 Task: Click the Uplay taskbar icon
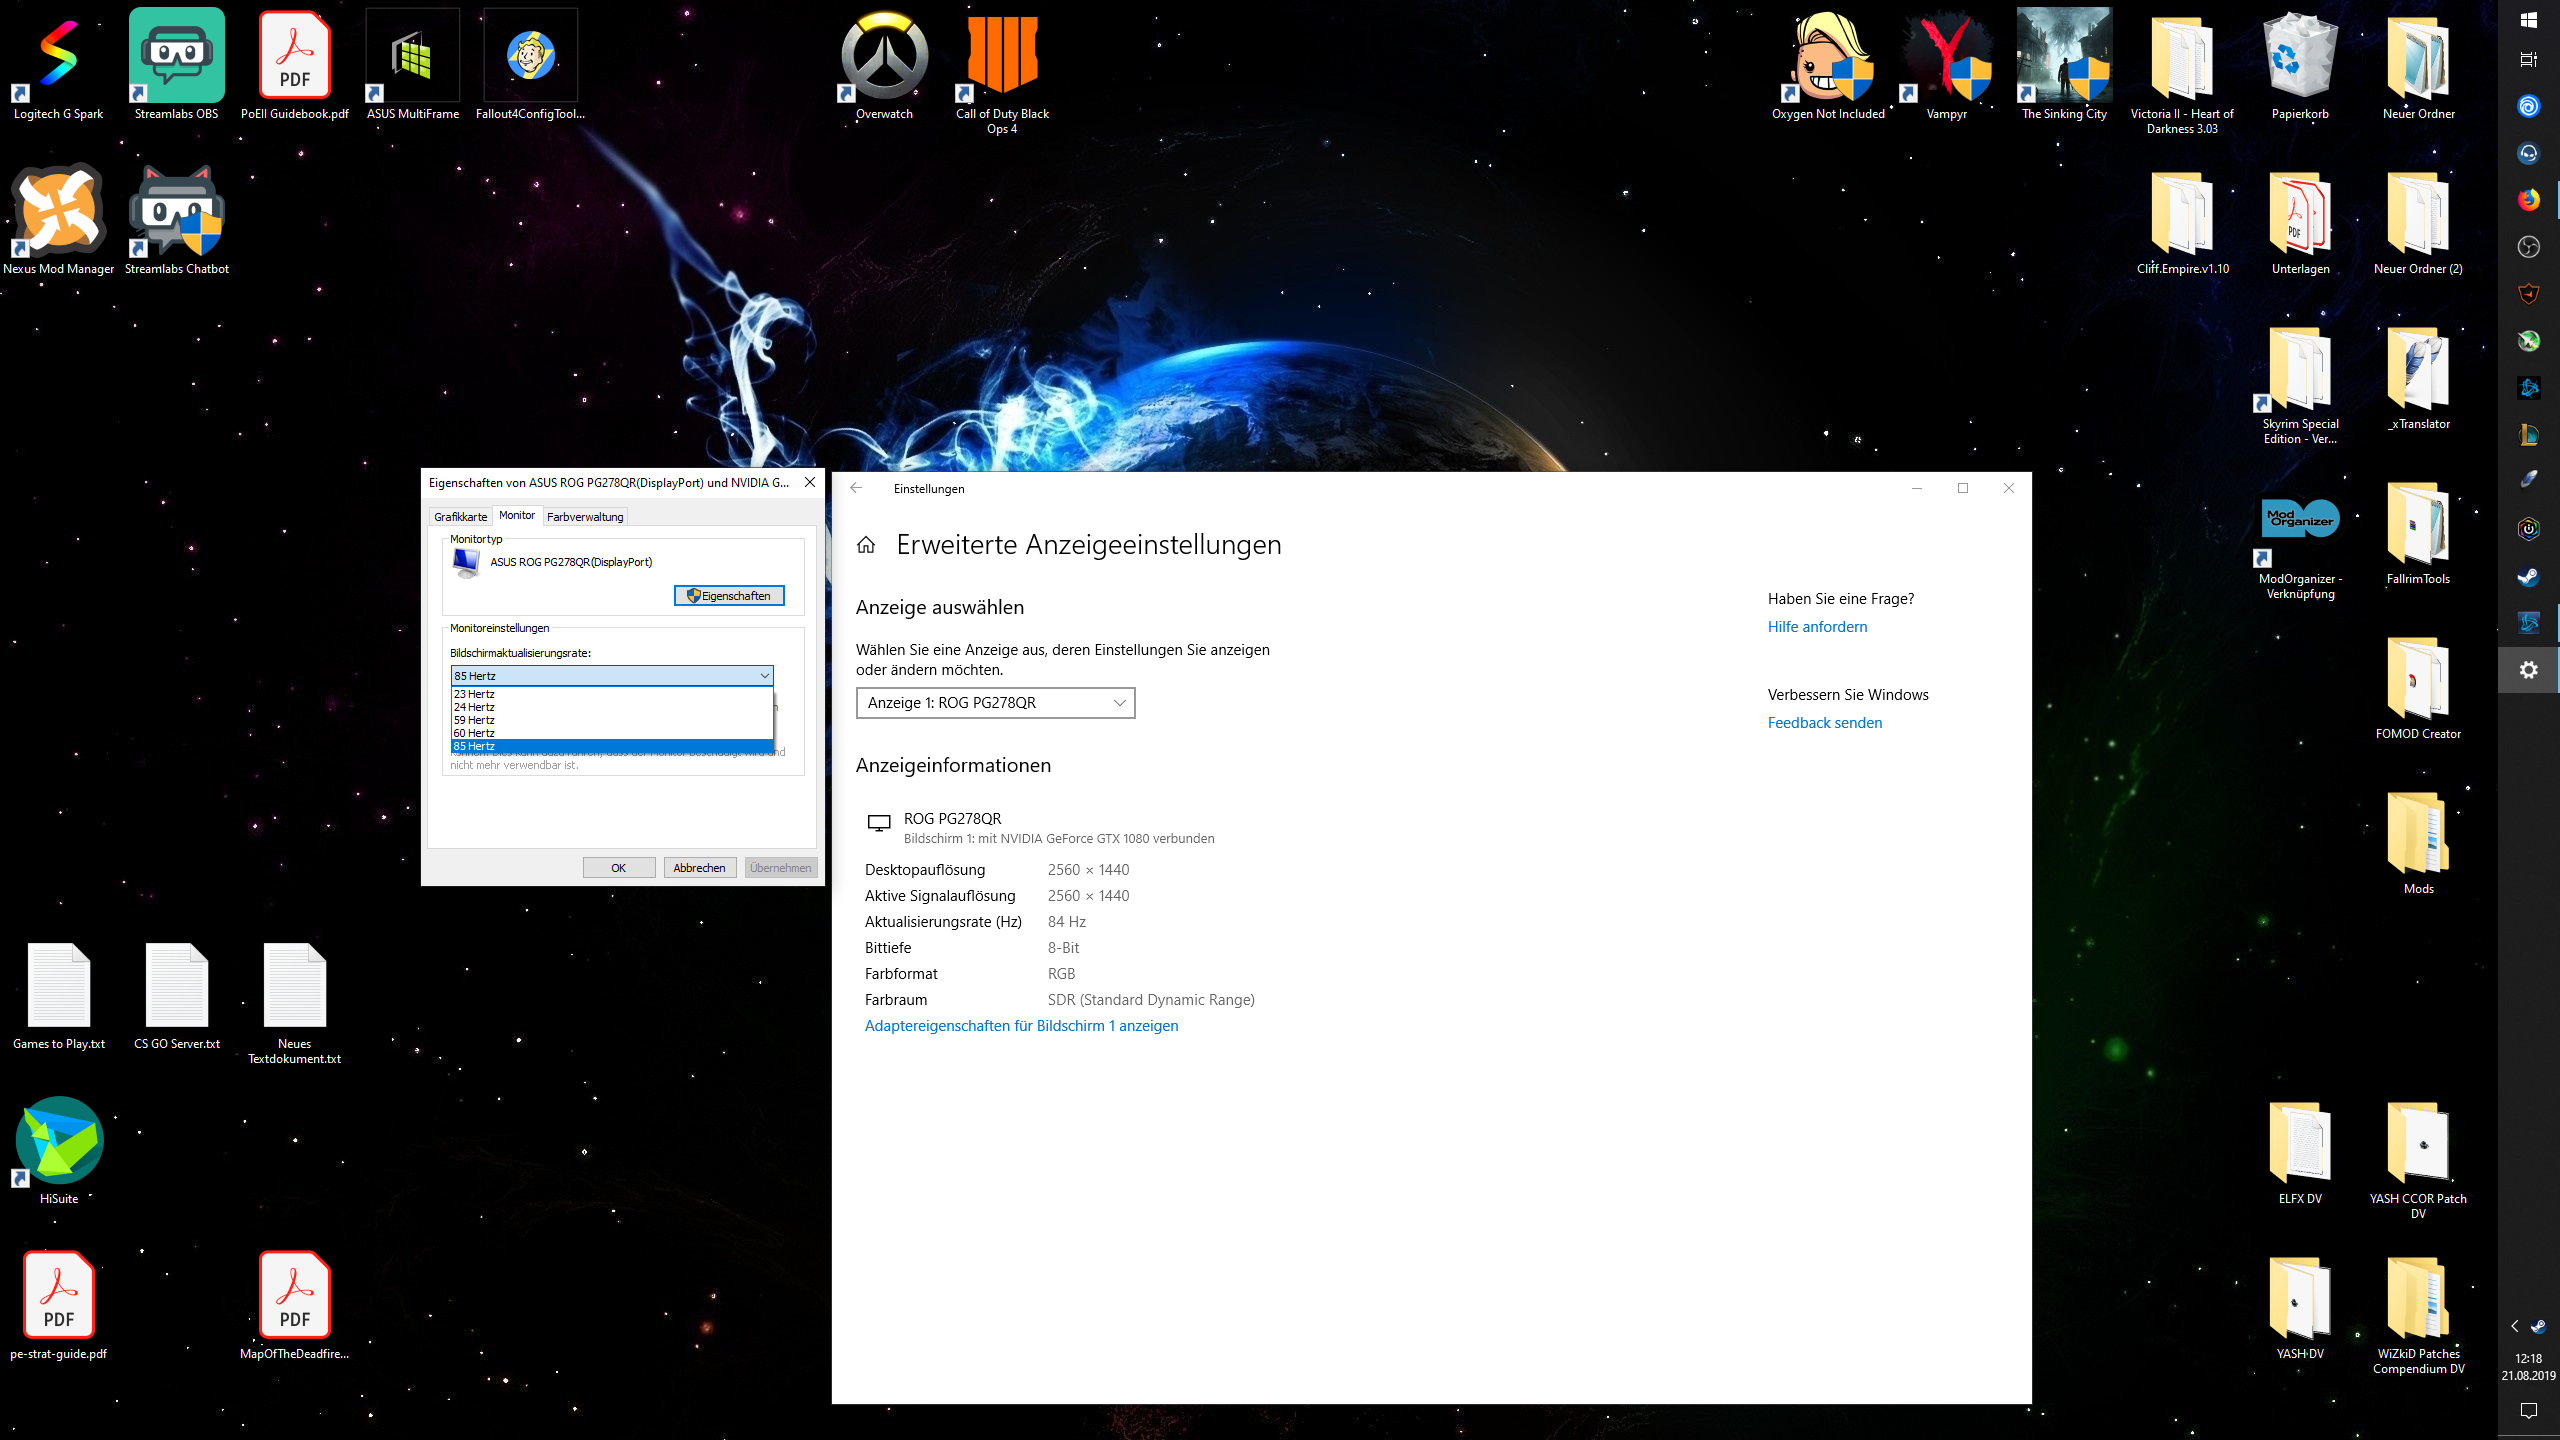[2528, 106]
